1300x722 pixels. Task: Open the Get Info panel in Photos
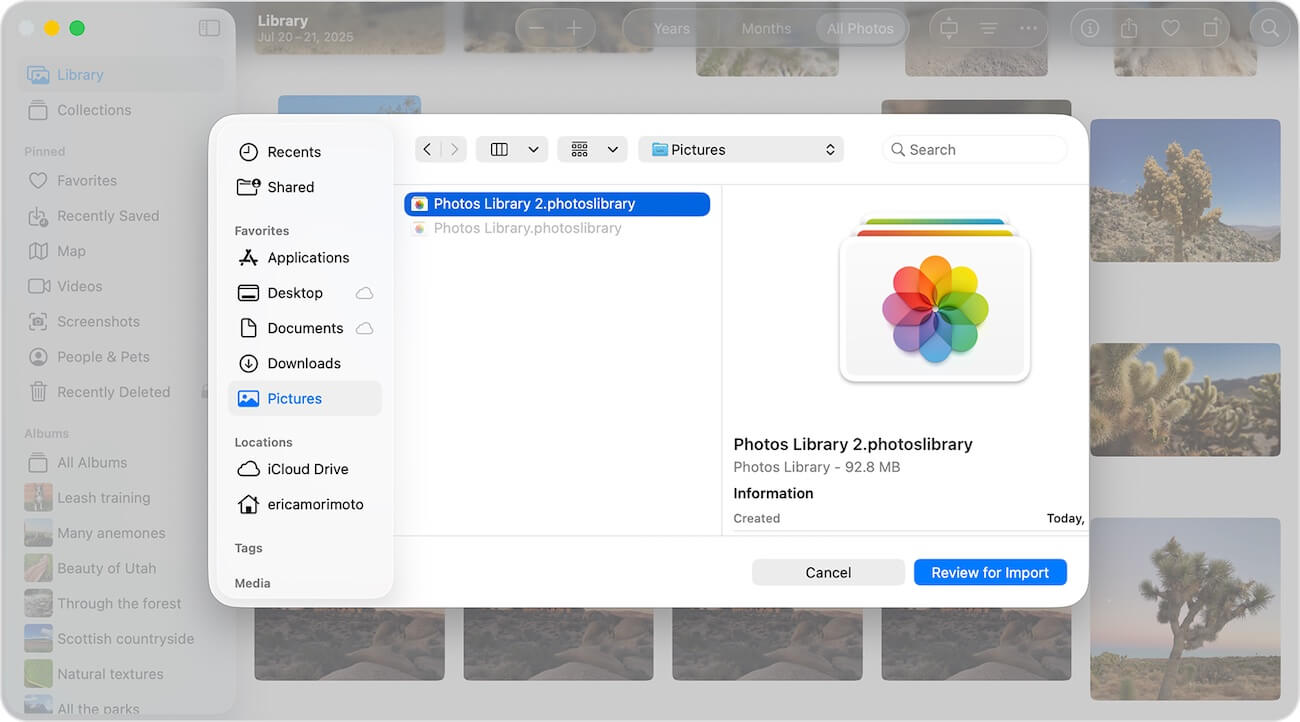tap(1089, 28)
